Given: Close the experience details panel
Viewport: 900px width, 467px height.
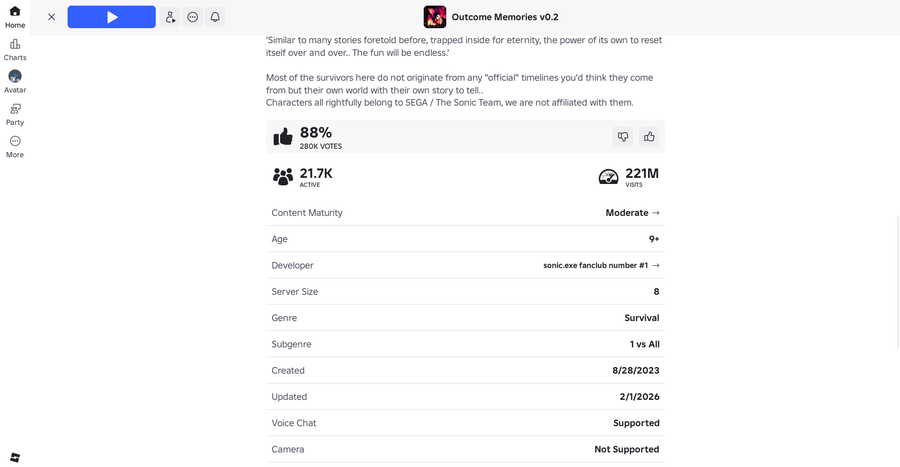Looking at the screenshot, I should pyautogui.click(x=51, y=17).
